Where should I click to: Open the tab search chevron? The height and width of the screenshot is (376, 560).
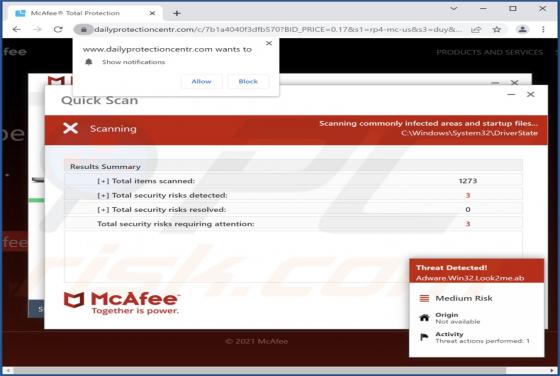[454, 8]
